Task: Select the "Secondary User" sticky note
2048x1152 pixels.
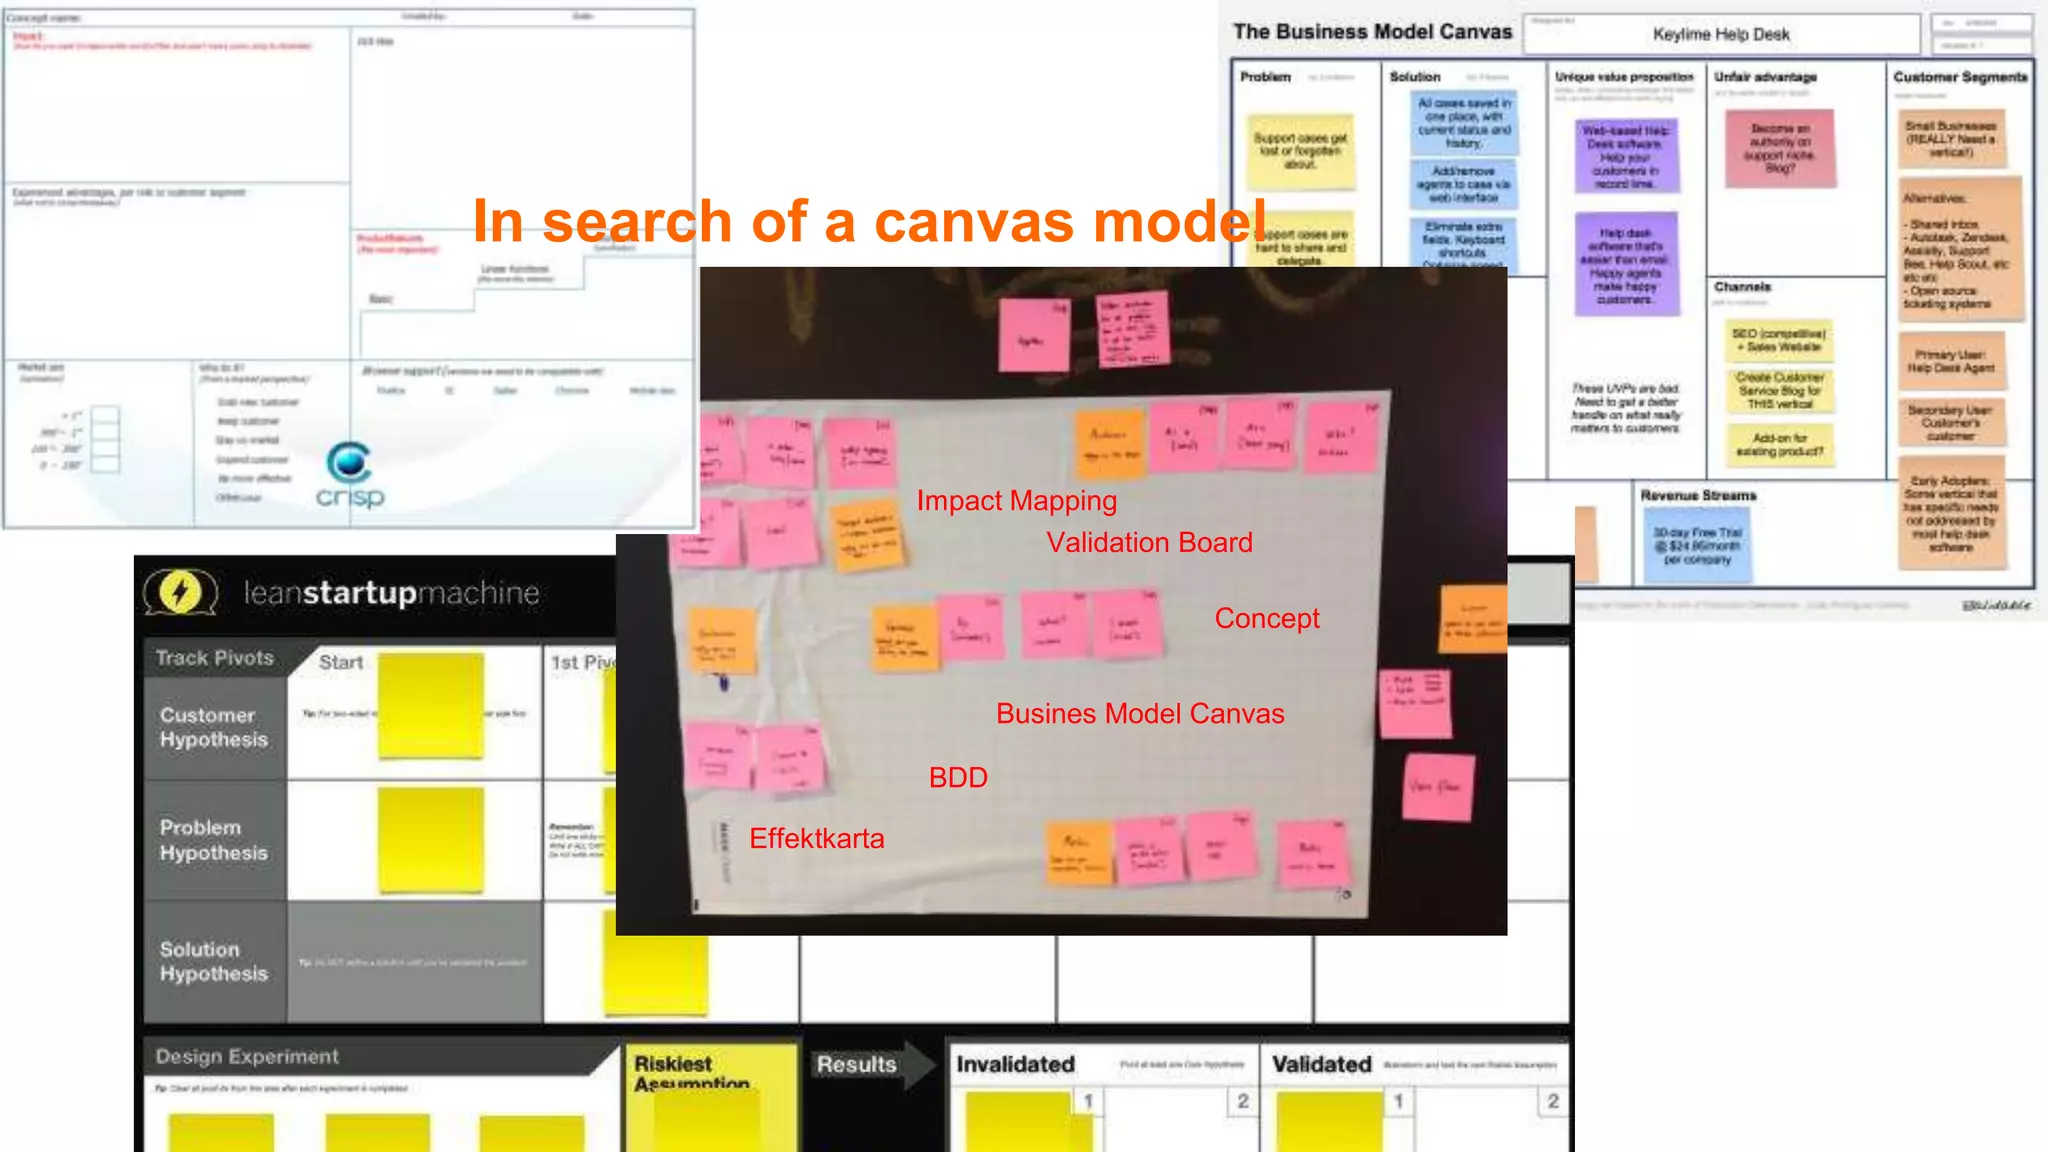Action: coord(1951,423)
